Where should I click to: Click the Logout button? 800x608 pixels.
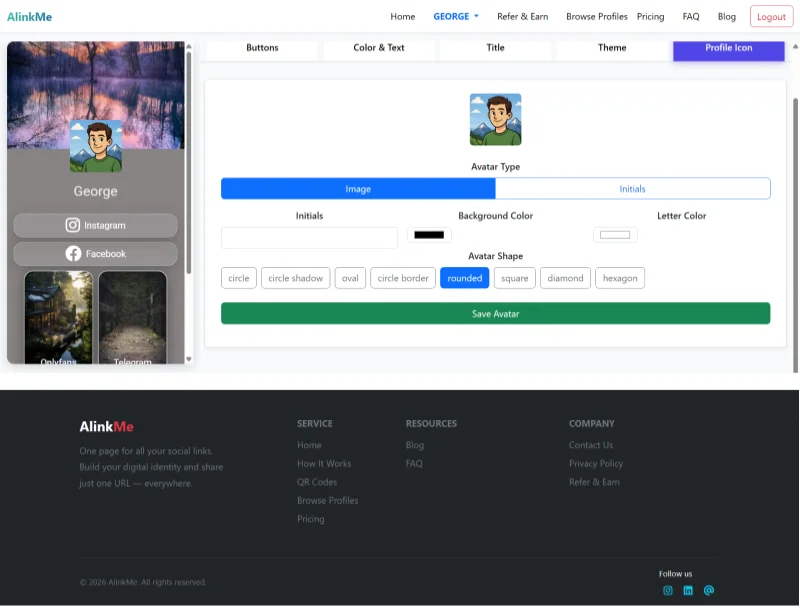[771, 16]
